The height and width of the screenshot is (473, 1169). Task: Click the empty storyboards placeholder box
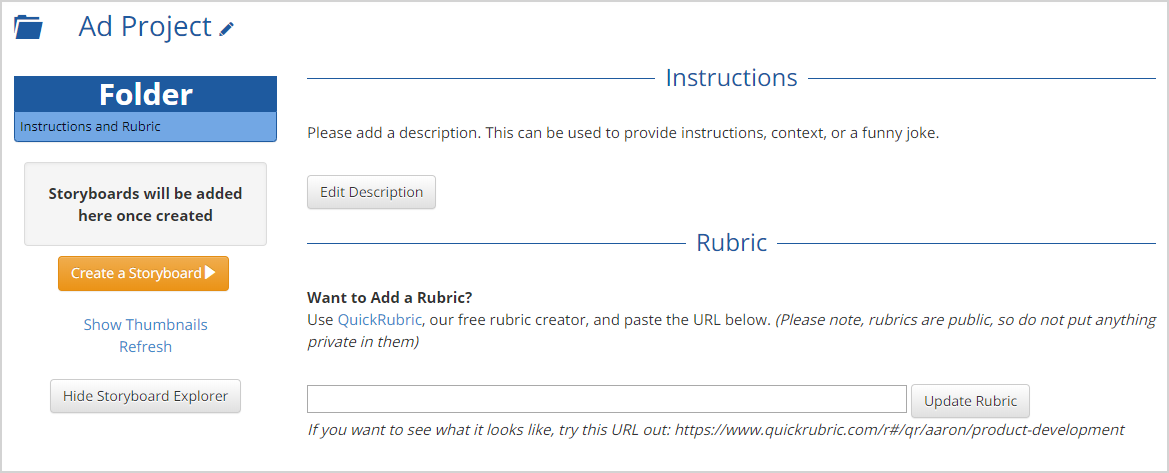click(145, 204)
